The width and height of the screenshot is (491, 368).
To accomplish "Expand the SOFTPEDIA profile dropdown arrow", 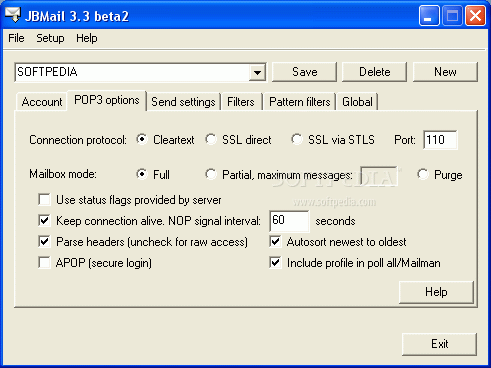I will coord(257,72).
